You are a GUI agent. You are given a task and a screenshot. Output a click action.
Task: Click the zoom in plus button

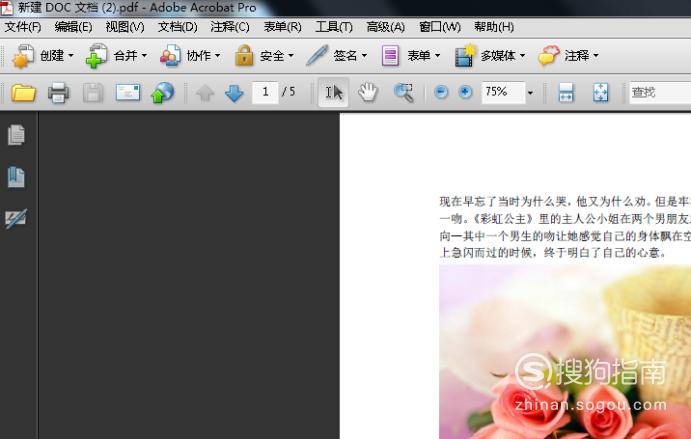[x=465, y=92]
